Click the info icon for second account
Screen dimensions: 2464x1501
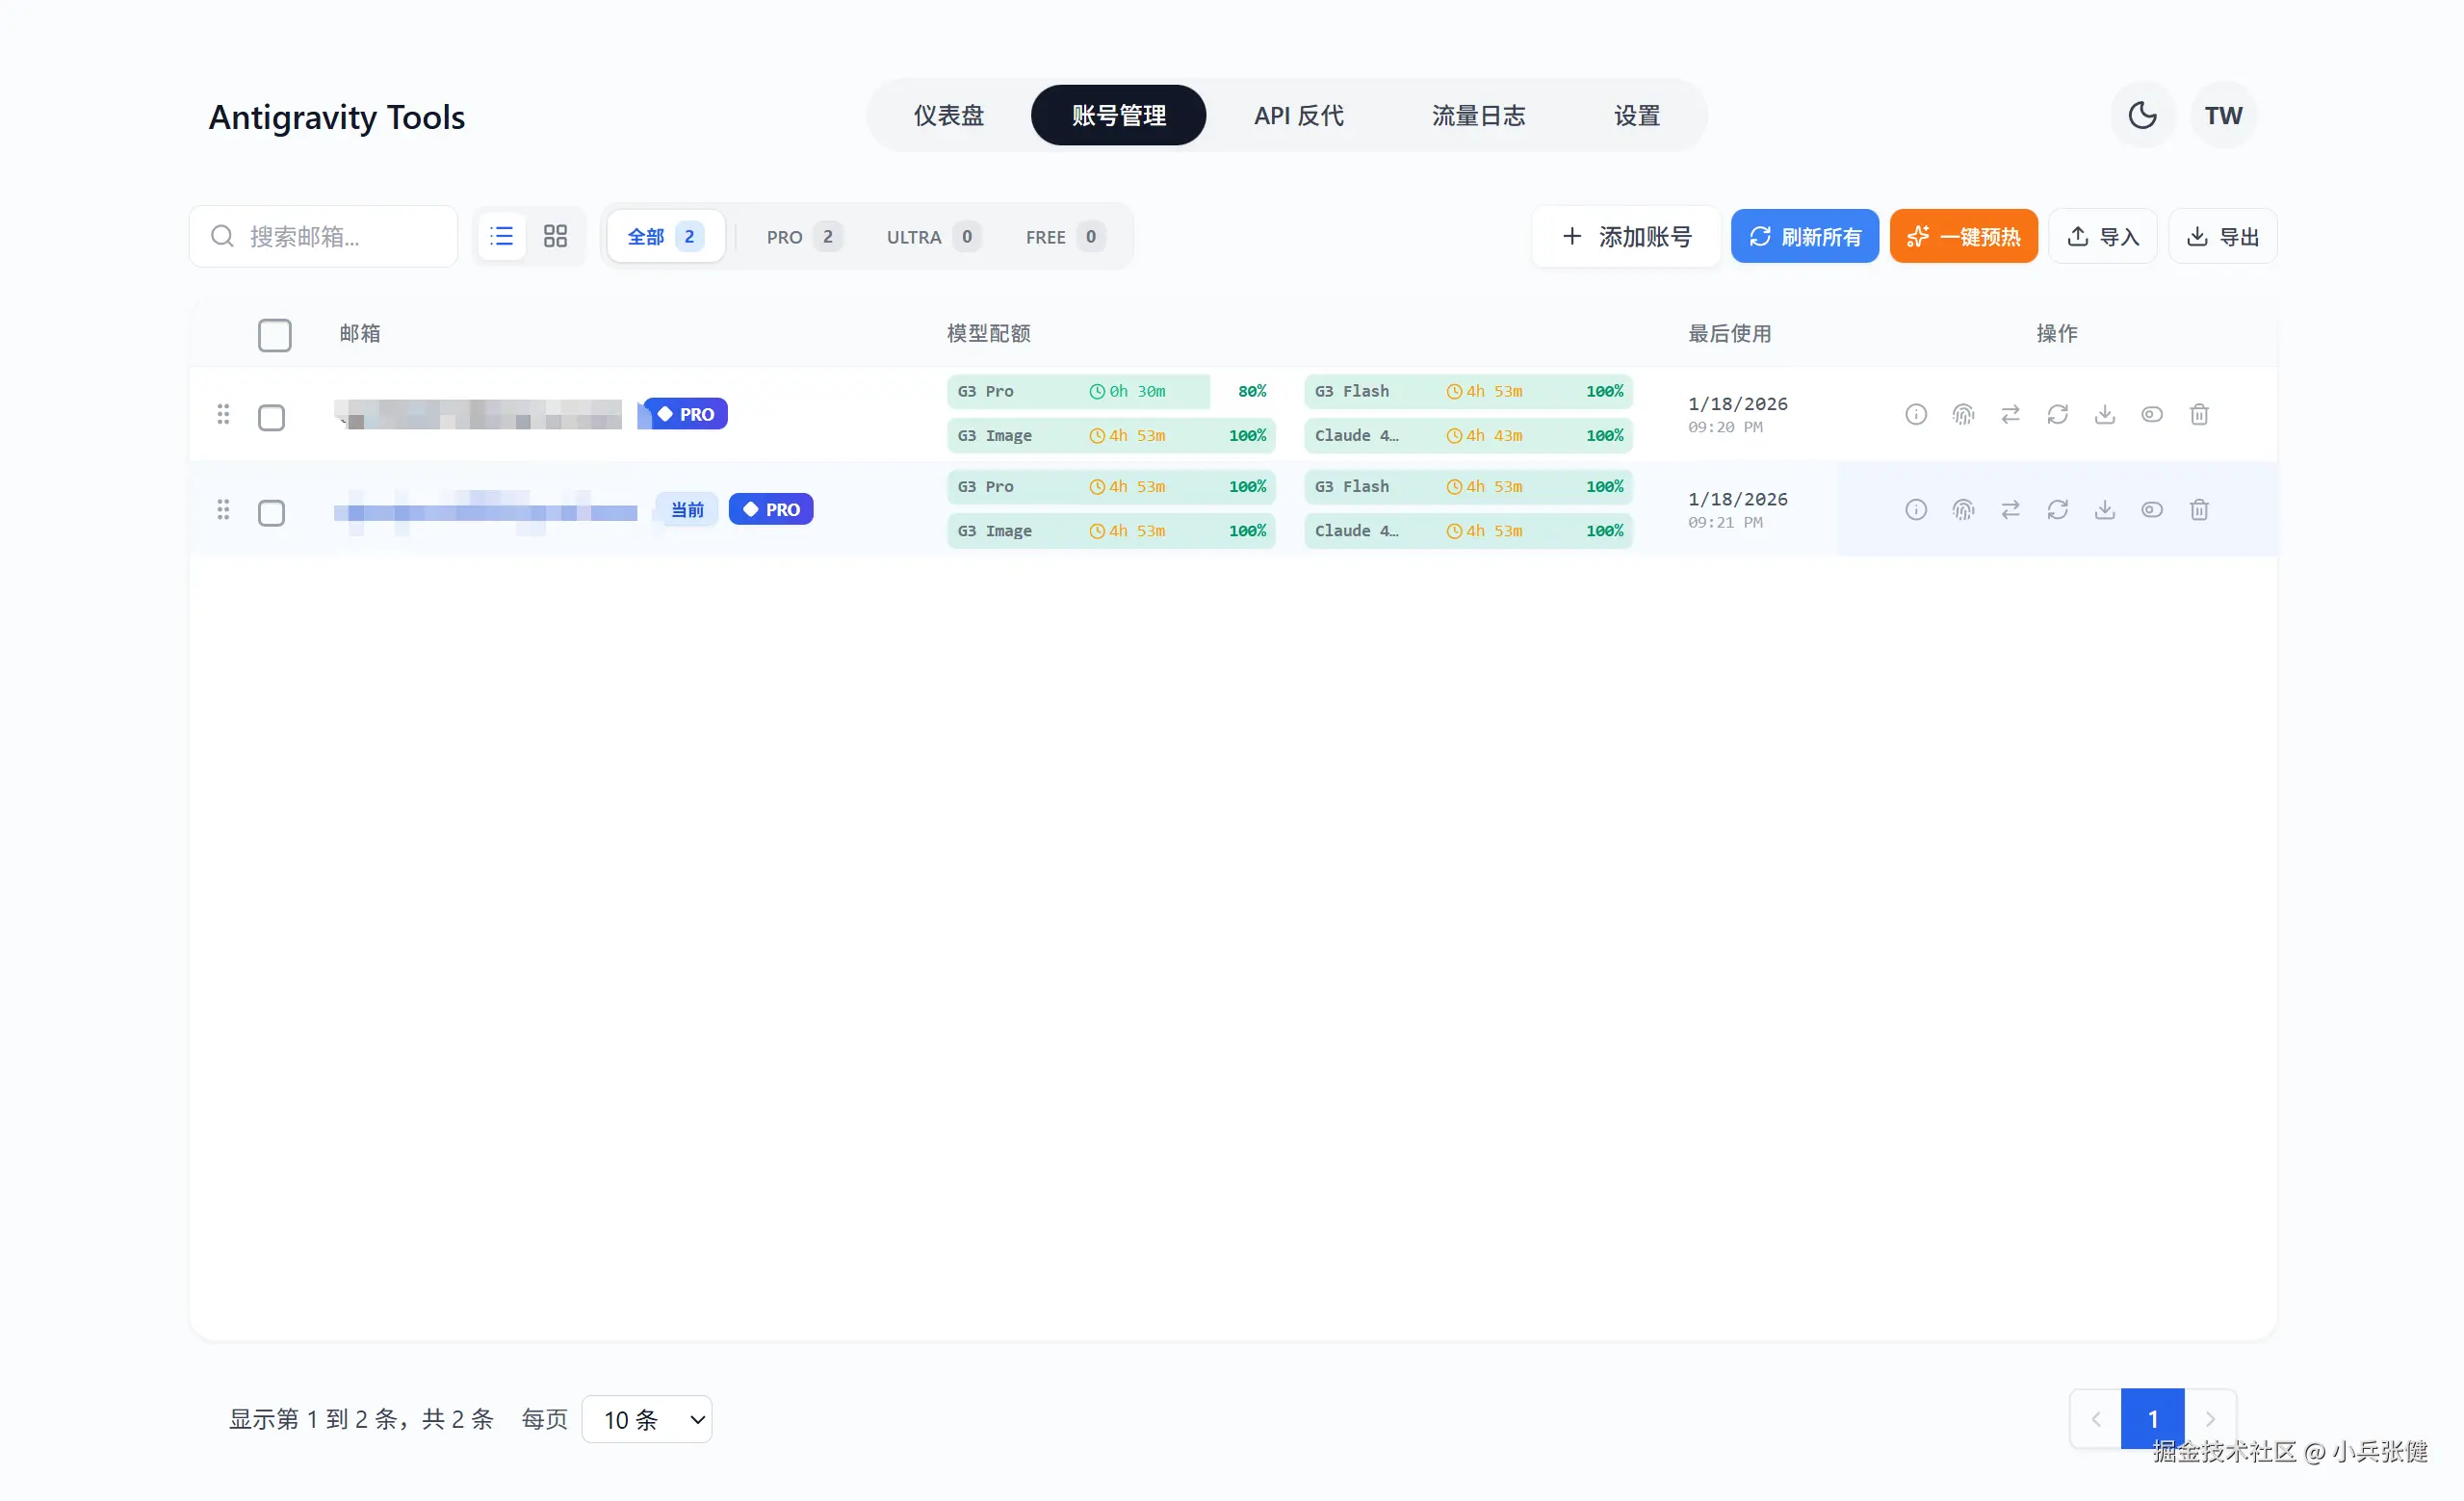(x=1915, y=510)
